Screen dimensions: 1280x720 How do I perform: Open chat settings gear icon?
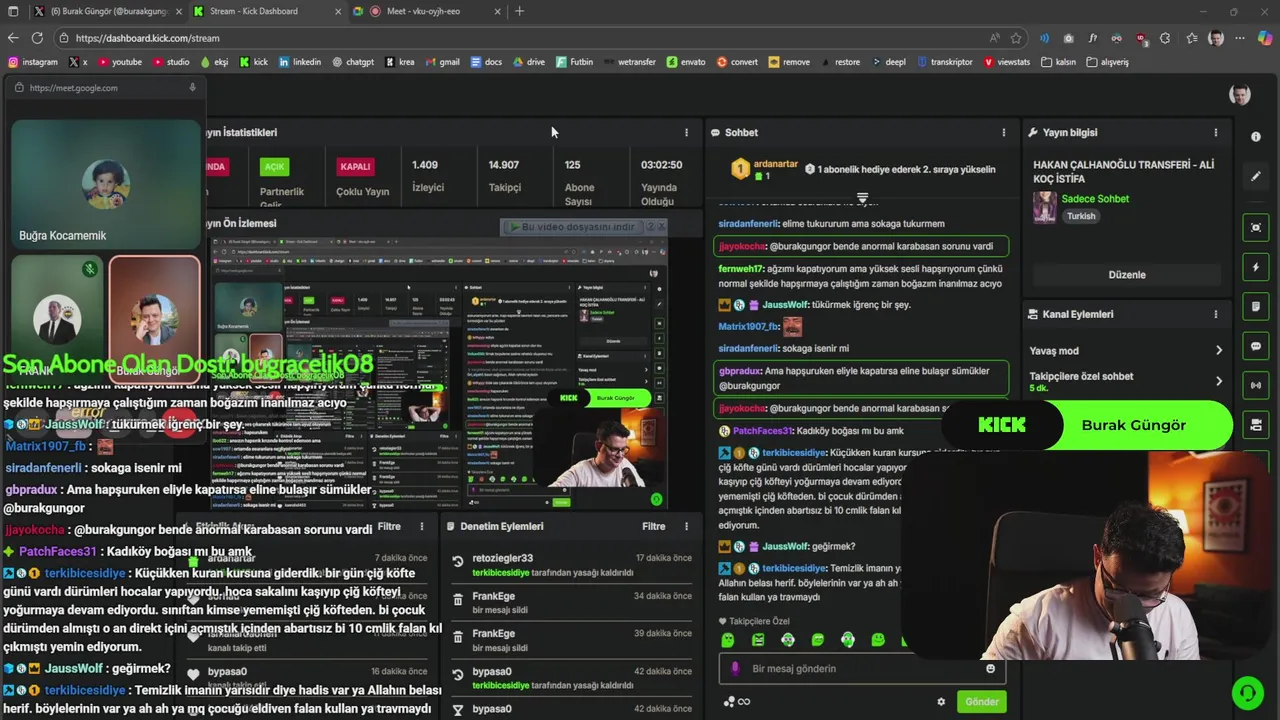[941, 702]
